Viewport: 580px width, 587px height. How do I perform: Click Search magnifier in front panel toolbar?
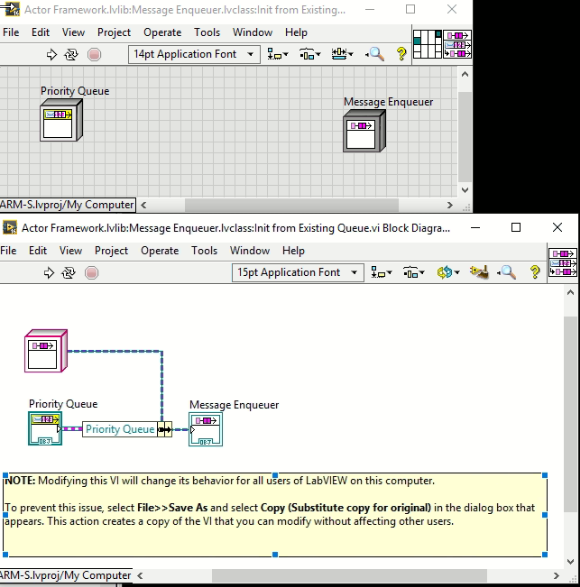tap(375, 55)
